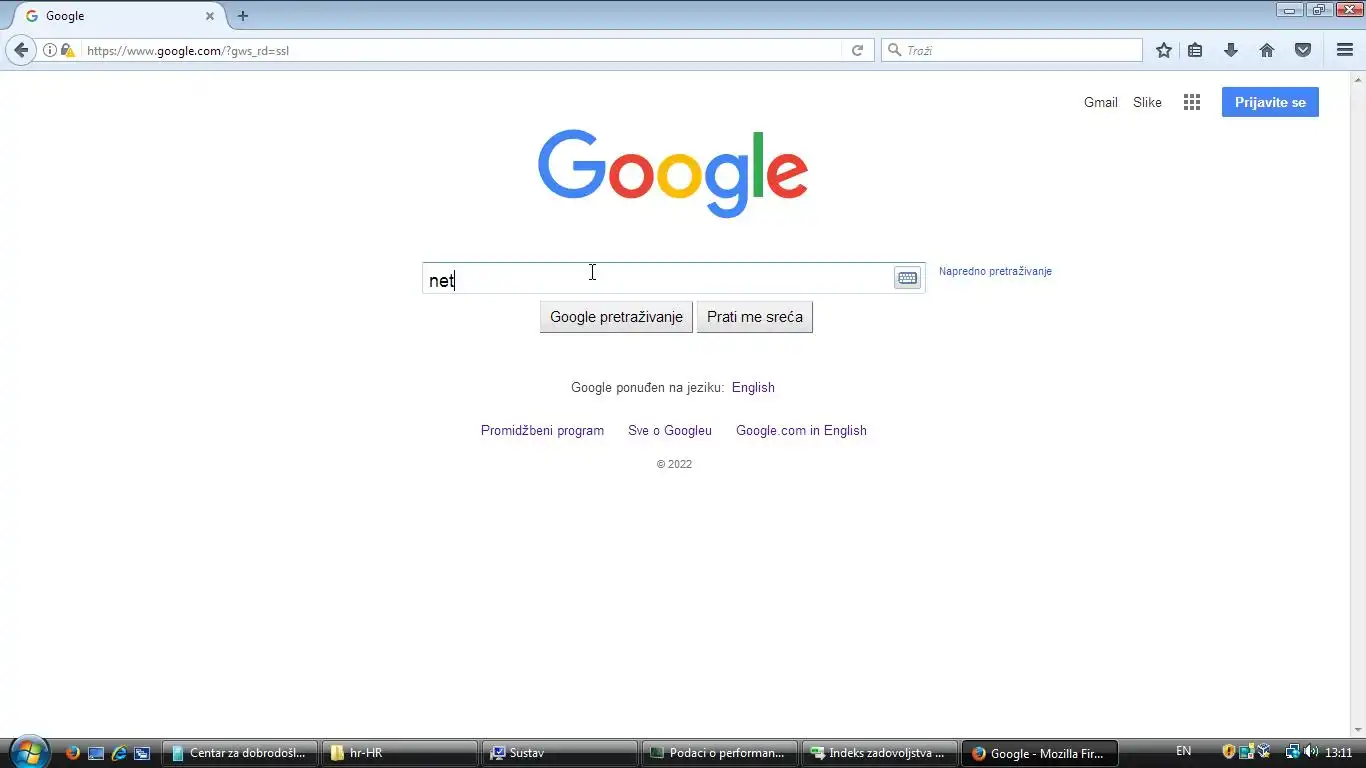Open a new tab with plus button
This screenshot has width=1366, height=768.
[x=243, y=16]
